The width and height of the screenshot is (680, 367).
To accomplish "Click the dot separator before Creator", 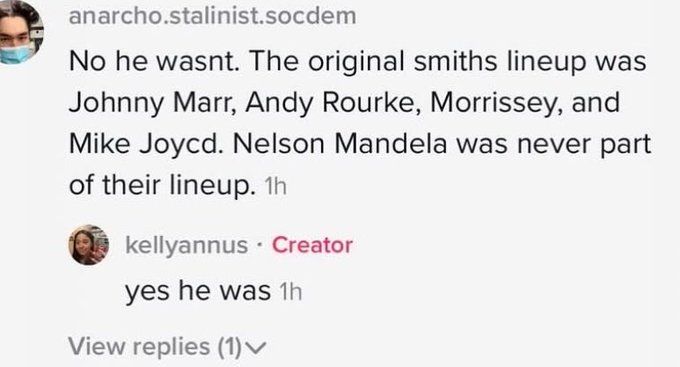I will (x=260, y=246).
